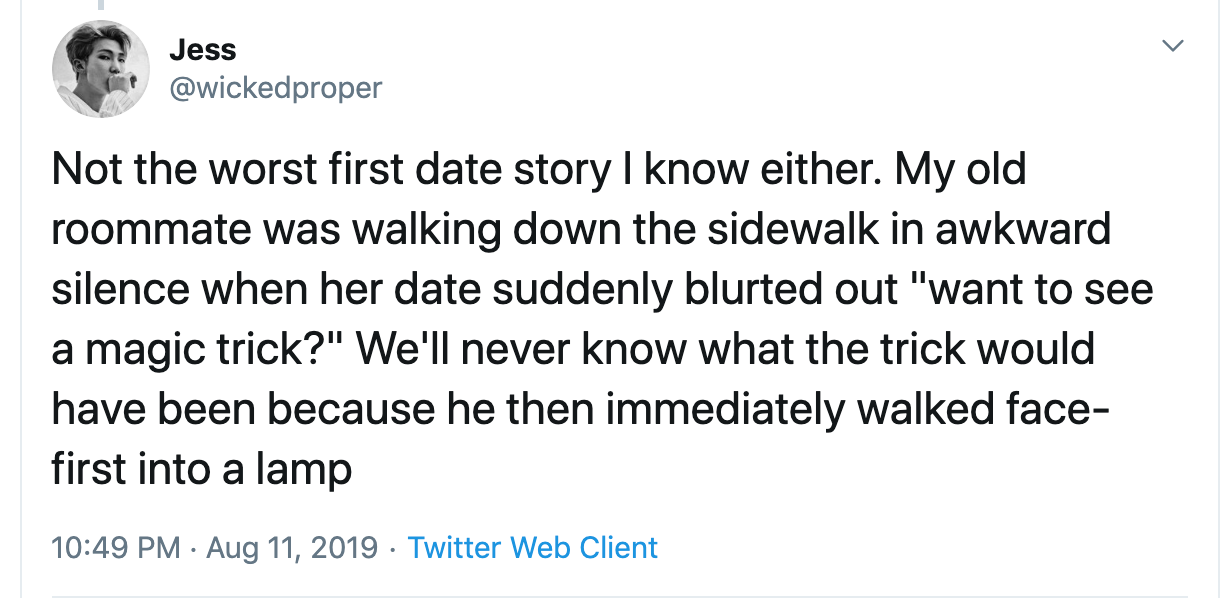Click the Aug 11, 2019 date
Screen dimensions: 1228x598
tap(292, 548)
